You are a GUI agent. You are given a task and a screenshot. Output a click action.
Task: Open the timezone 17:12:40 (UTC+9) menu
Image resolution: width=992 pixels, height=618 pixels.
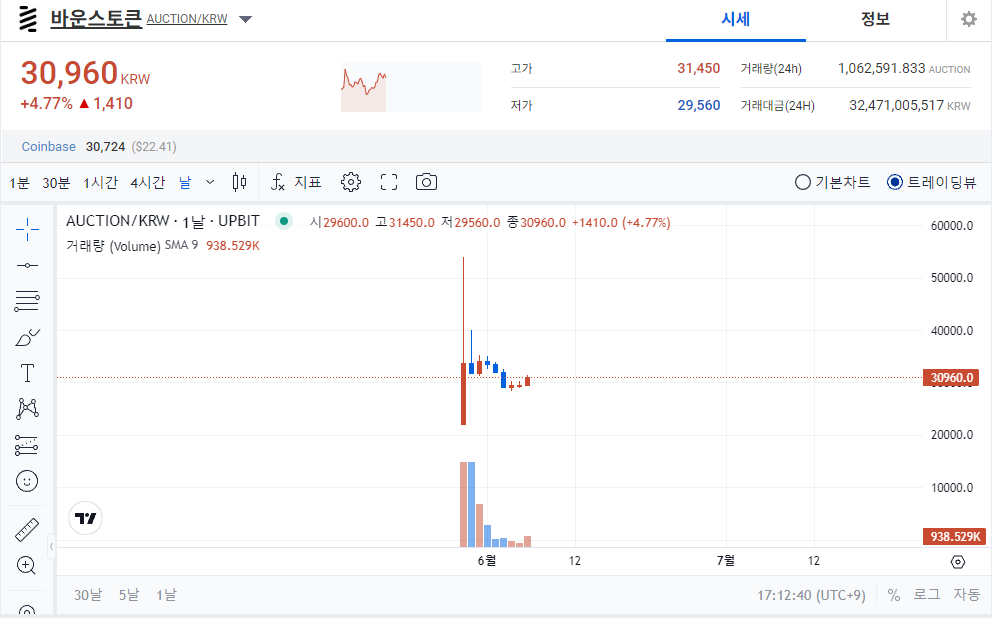[811, 595]
